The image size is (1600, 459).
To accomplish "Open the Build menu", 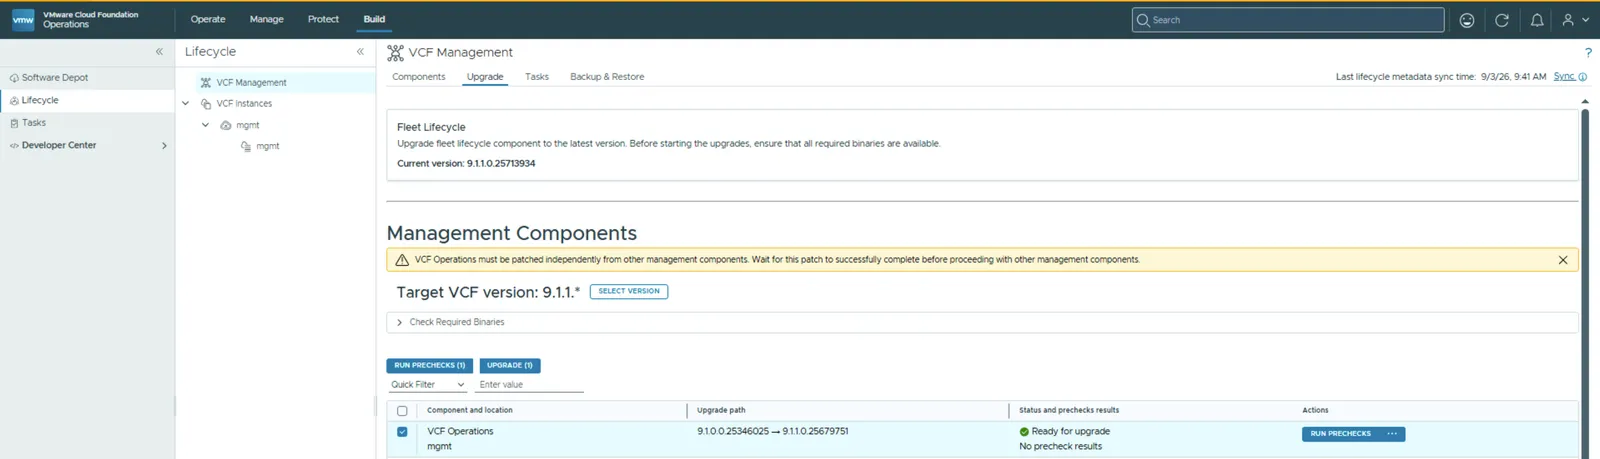I will (374, 19).
